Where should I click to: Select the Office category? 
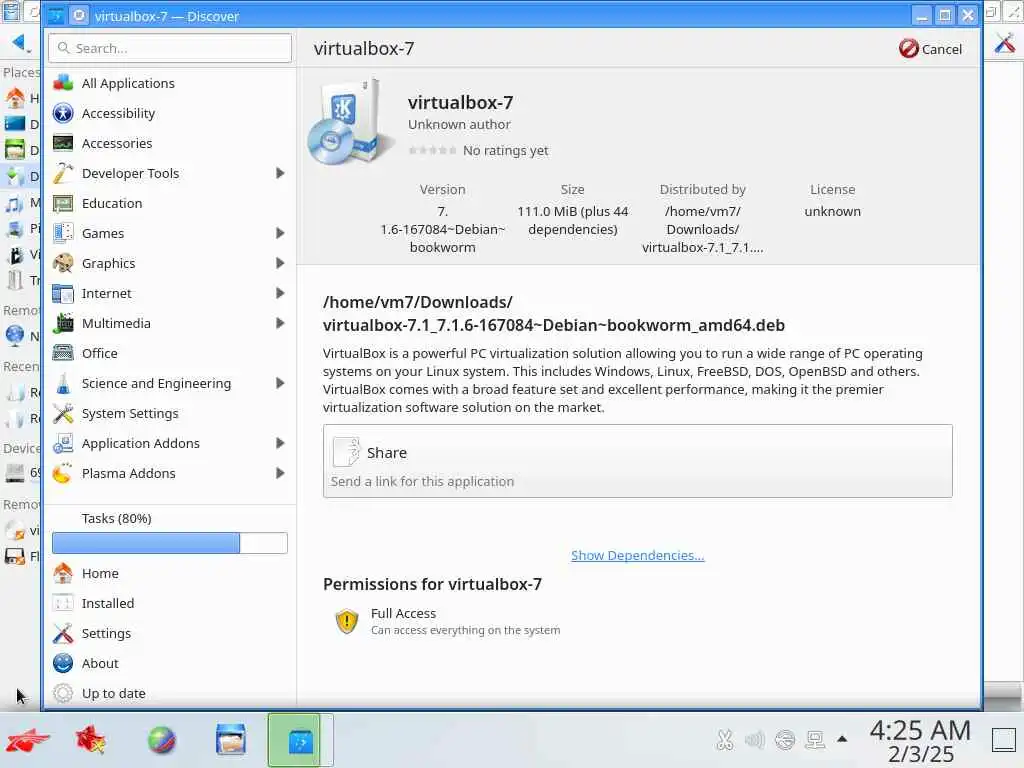(170, 353)
